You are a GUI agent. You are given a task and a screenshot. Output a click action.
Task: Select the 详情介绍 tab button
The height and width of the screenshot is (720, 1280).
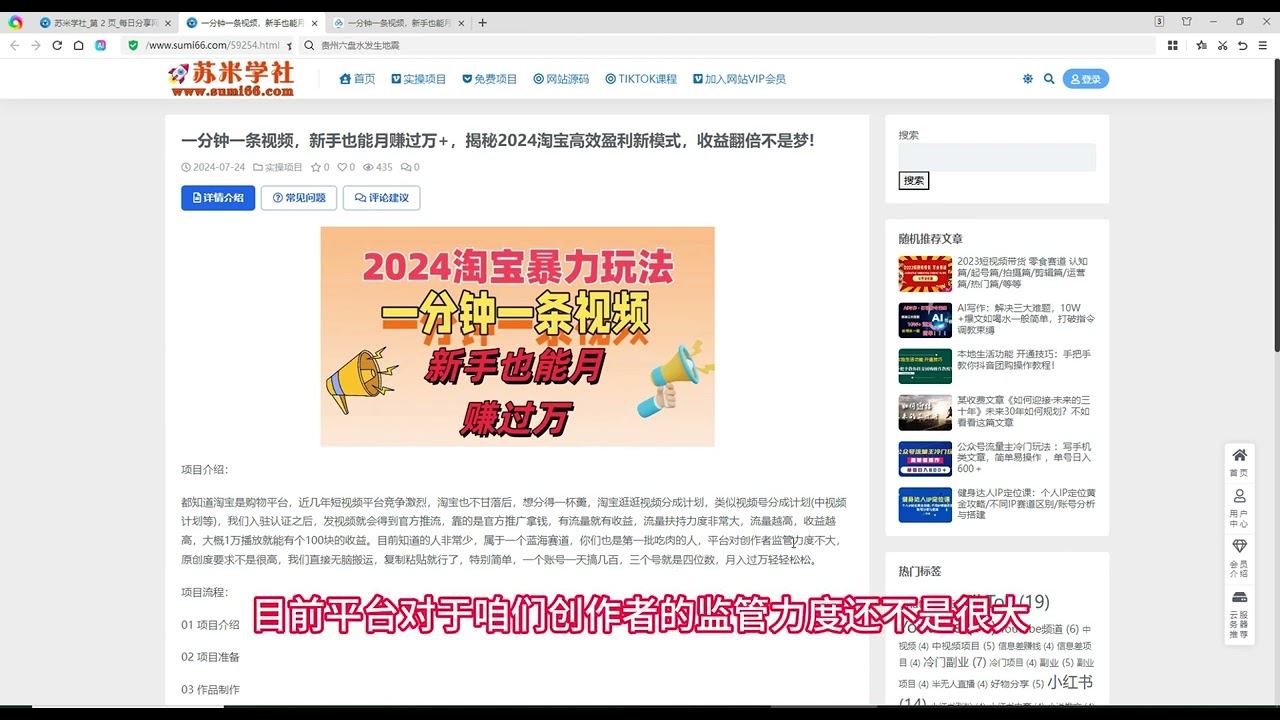(218, 198)
